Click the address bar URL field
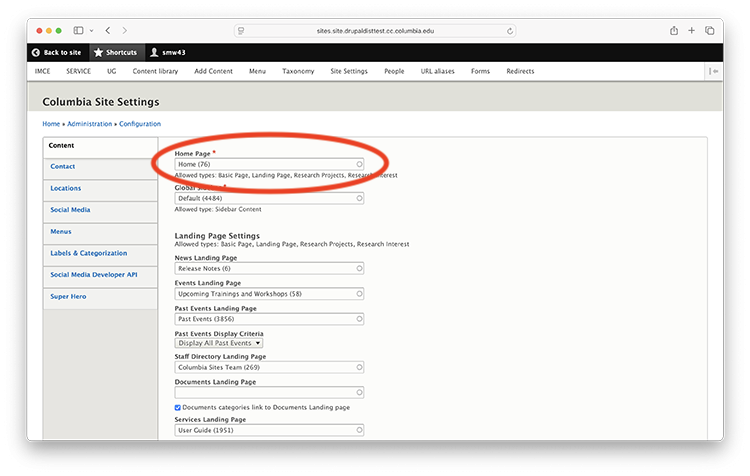 (x=375, y=31)
